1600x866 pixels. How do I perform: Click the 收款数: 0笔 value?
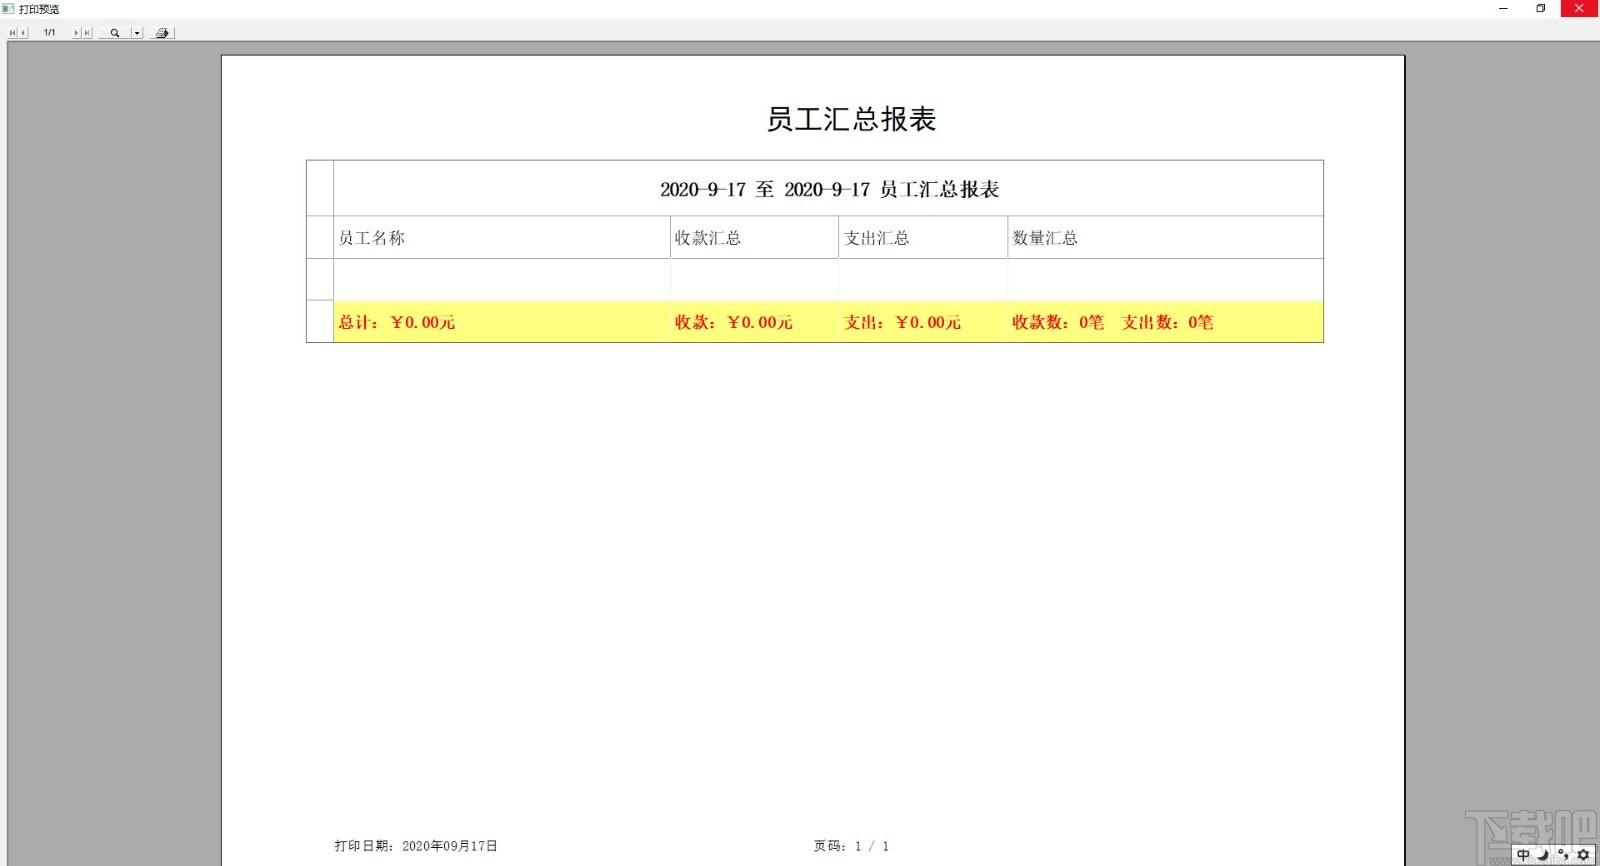pos(1058,322)
